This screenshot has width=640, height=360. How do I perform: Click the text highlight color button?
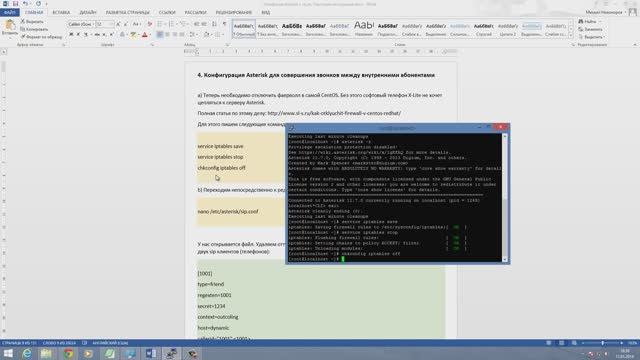click(133, 35)
